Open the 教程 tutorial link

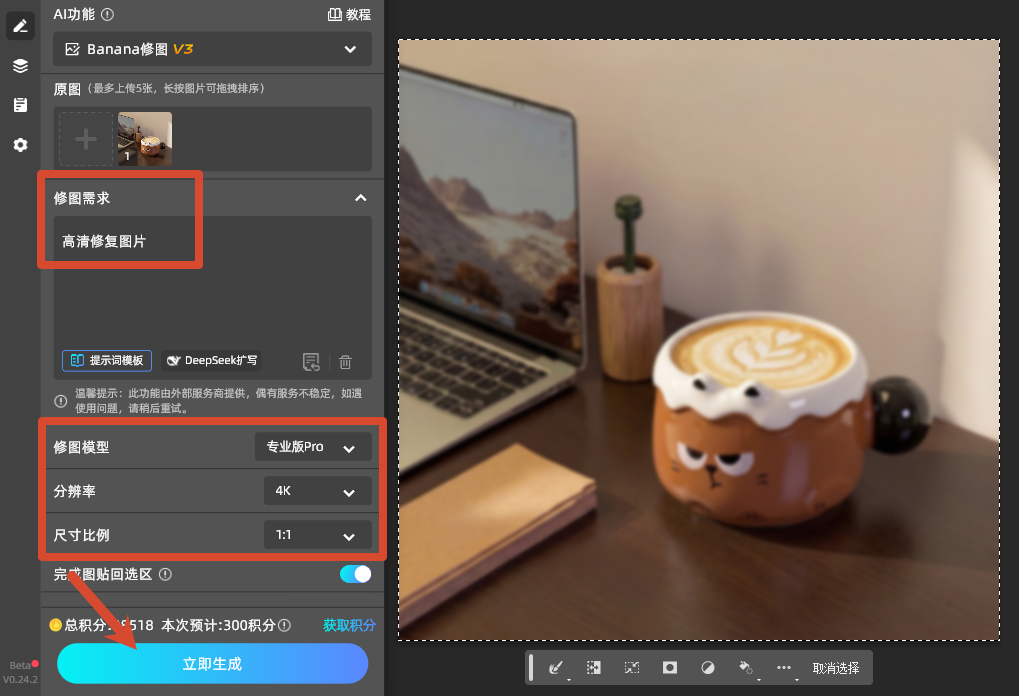349,14
